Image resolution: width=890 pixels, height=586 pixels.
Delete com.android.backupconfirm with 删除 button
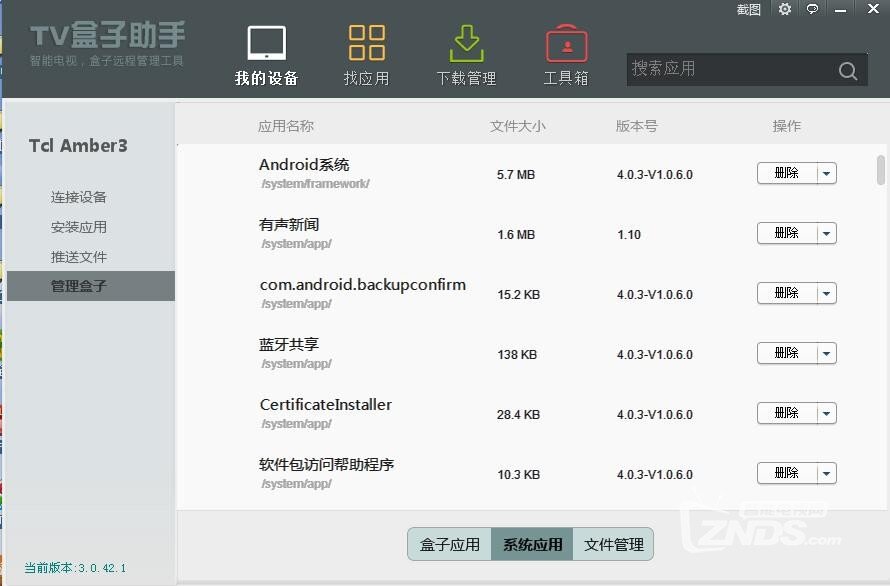pos(787,294)
